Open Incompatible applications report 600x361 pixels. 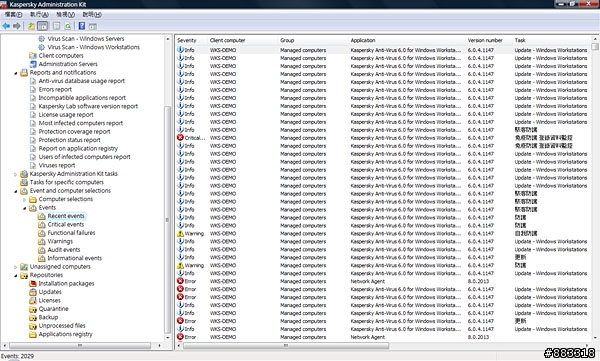coord(82,98)
